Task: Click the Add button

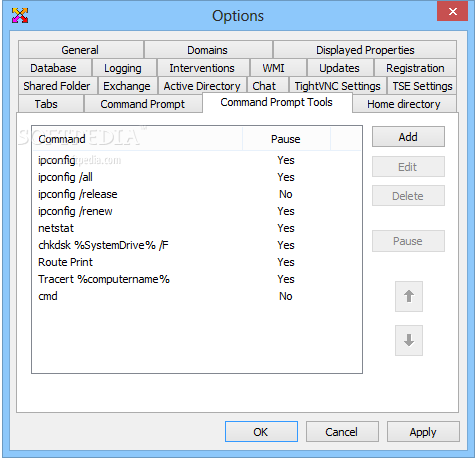Action: 408,137
